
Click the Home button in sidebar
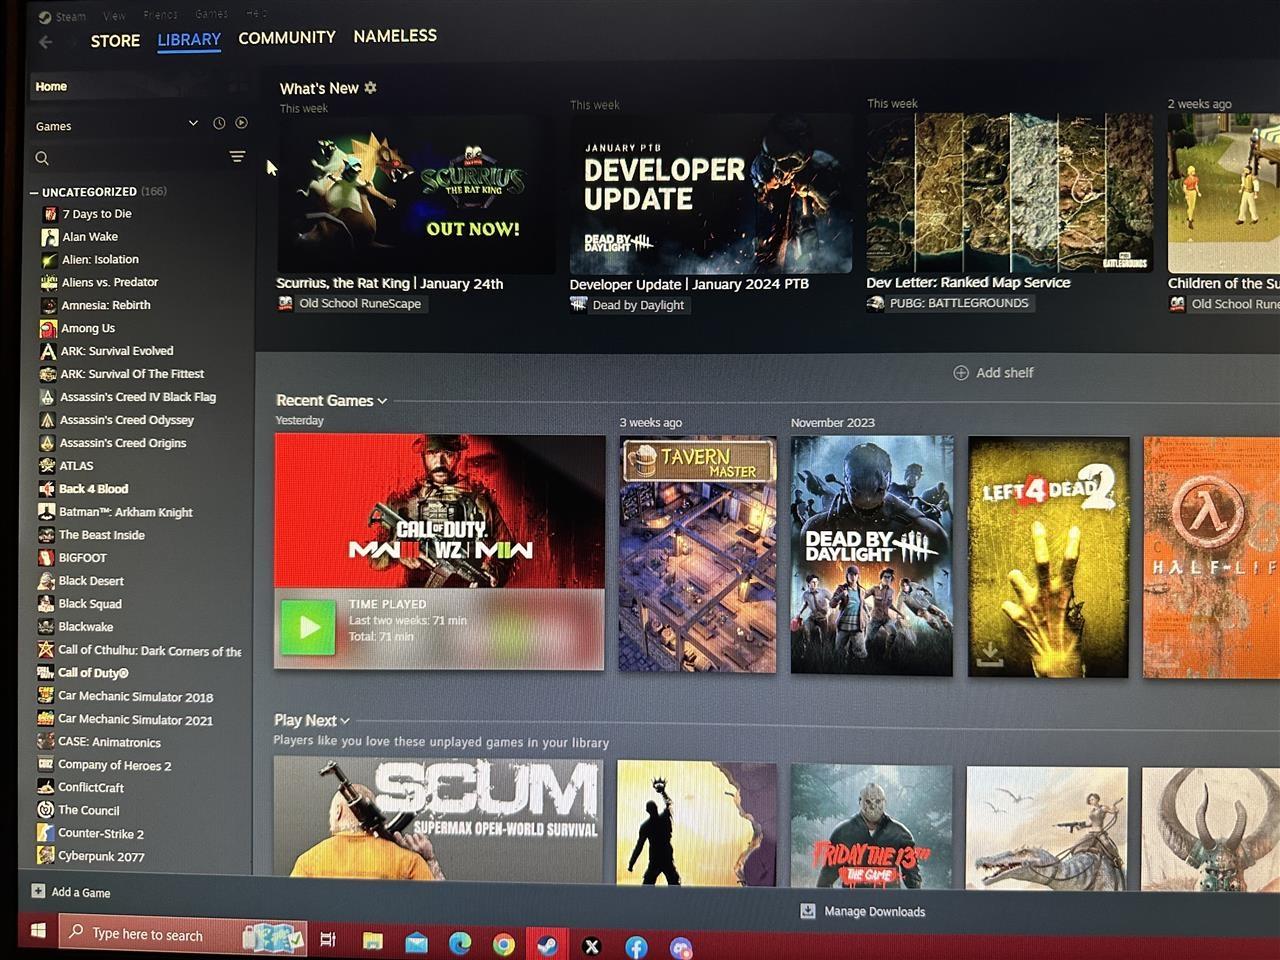pyautogui.click(x=140, y=87)
